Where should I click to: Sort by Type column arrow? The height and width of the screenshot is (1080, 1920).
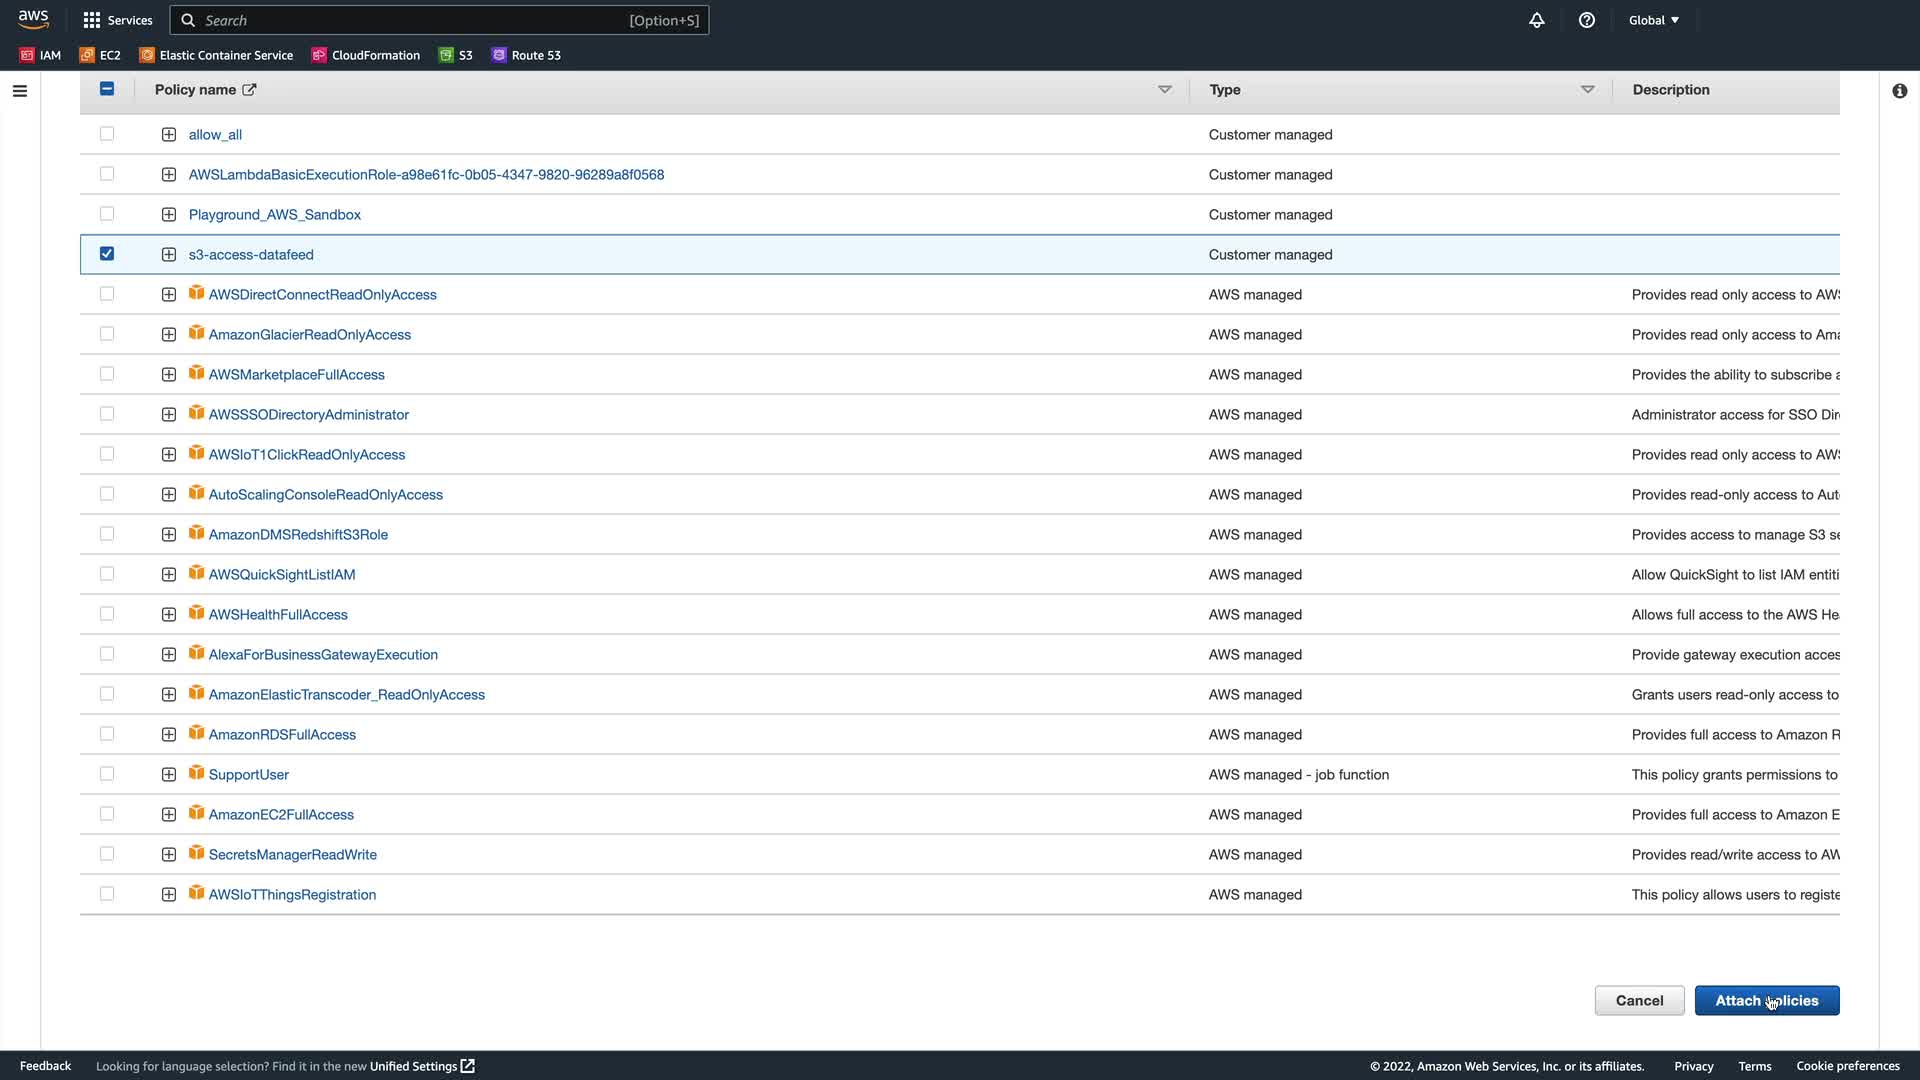(x=1587, y=90)
